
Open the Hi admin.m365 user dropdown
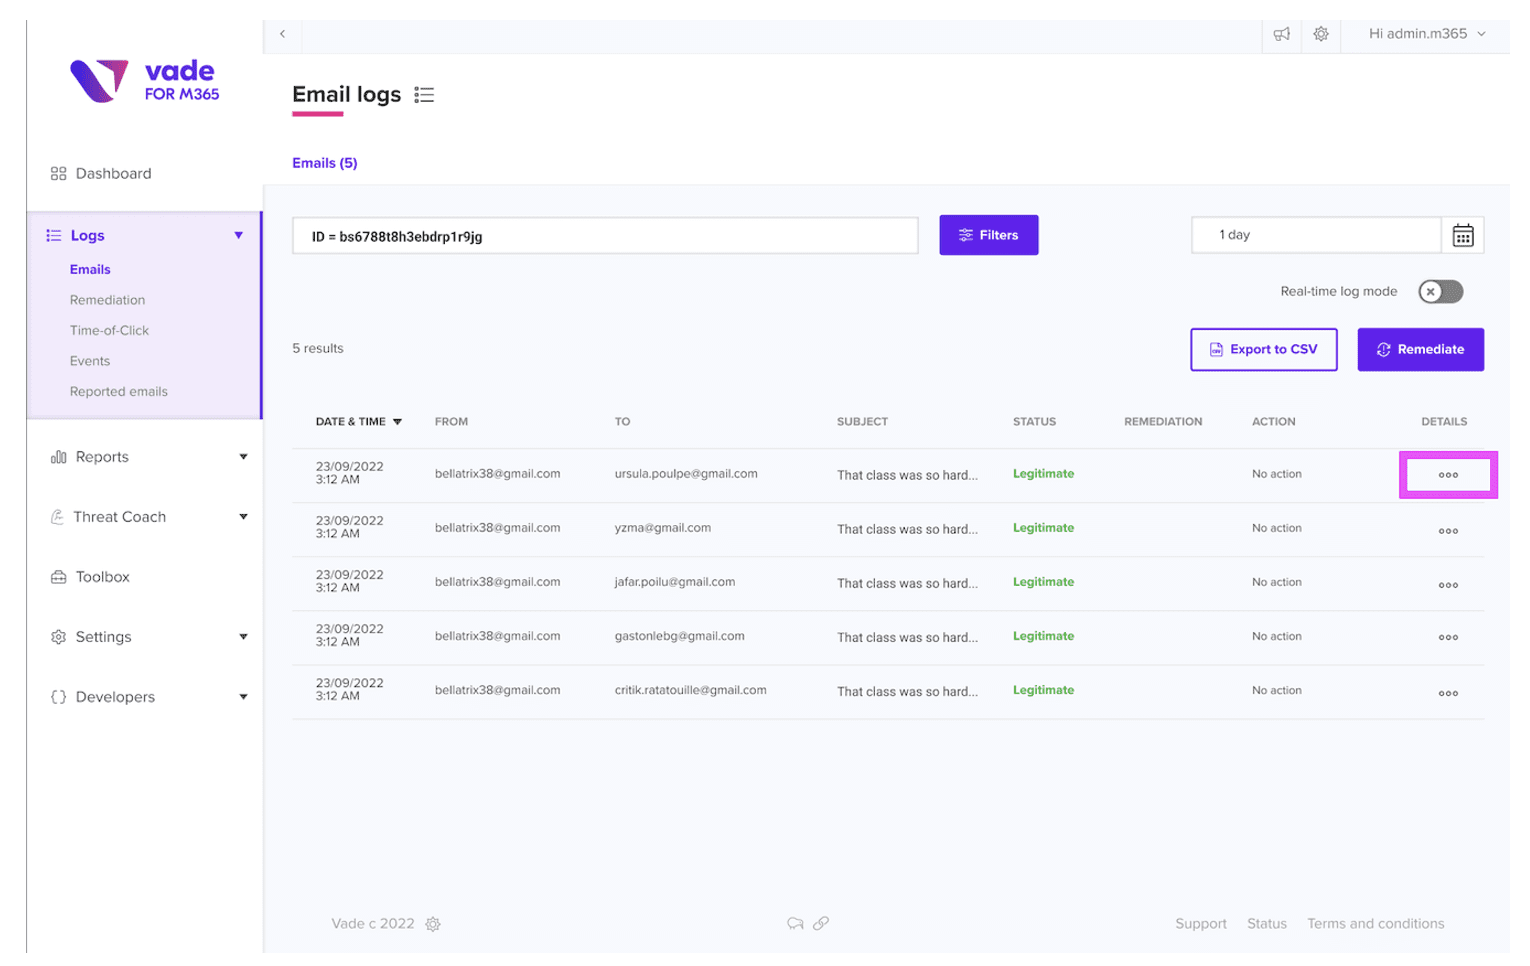click(1426, 34)
